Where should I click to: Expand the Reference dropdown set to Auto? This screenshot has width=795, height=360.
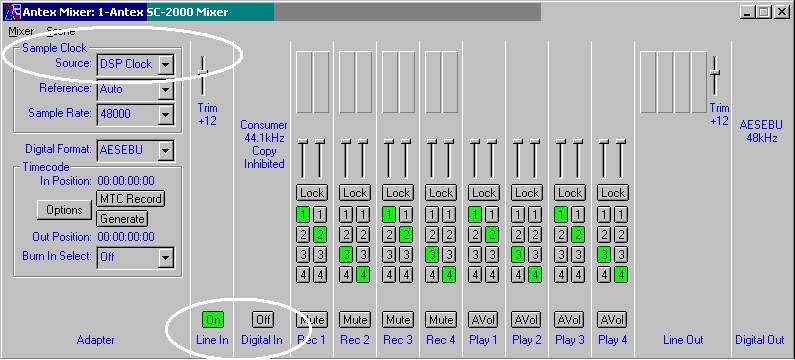(x=166, y=90)
